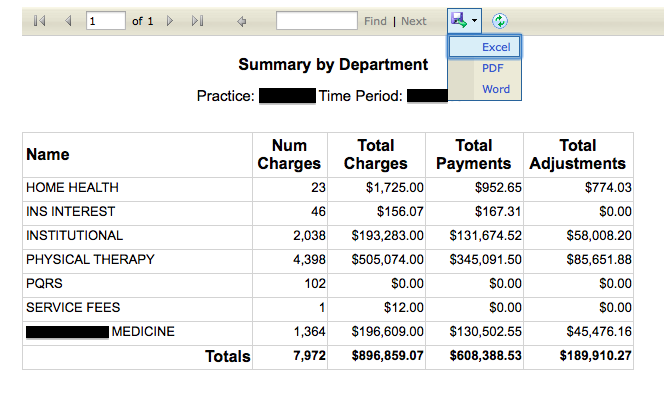Click total adjustments $189,910.27
The height and width of the screenshot is (395, 664).
pyautogui.click(x=595, y=356)
